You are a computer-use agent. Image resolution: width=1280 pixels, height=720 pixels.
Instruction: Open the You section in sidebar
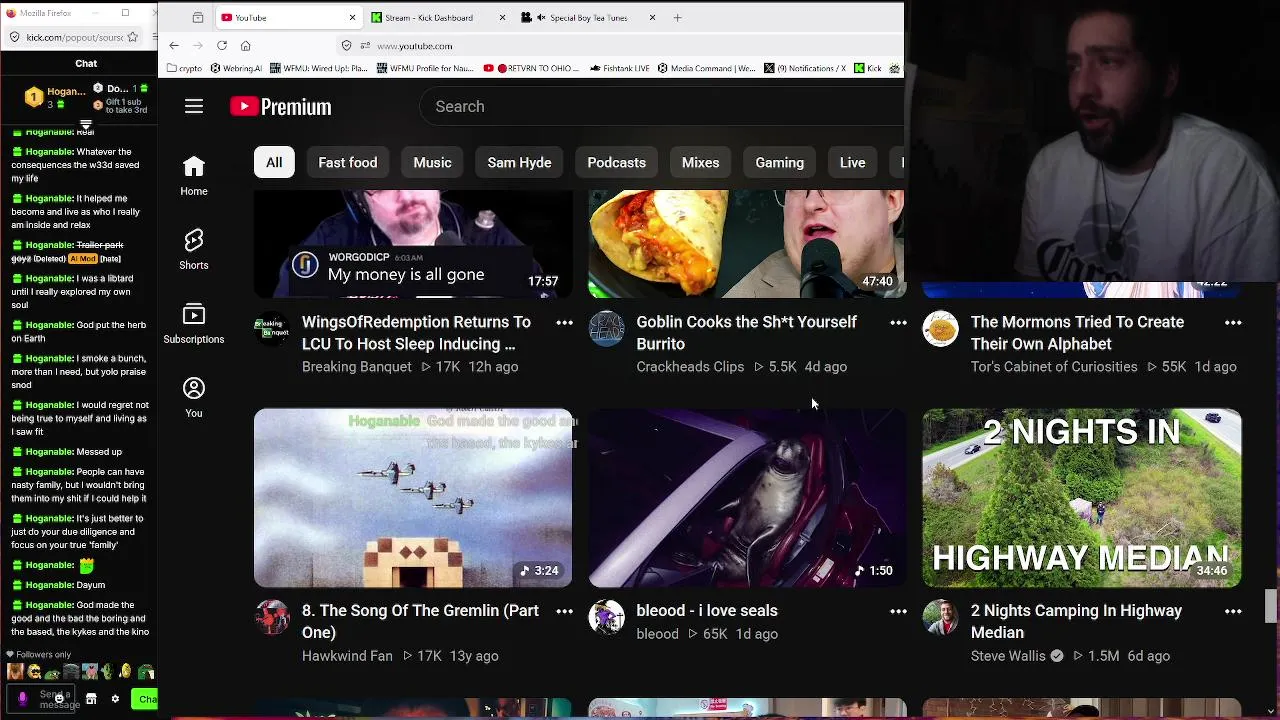194,397
